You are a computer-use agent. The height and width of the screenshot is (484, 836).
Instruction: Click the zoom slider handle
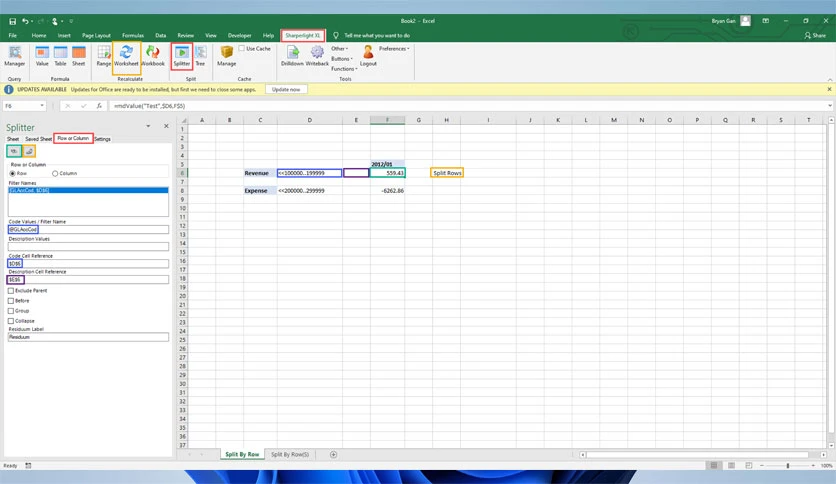point(787,466)
